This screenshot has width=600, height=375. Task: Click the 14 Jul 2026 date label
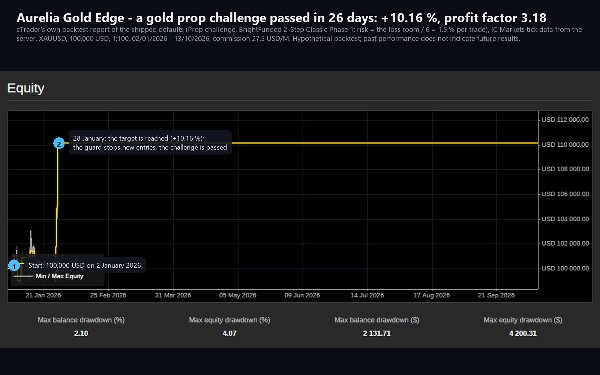367,295
